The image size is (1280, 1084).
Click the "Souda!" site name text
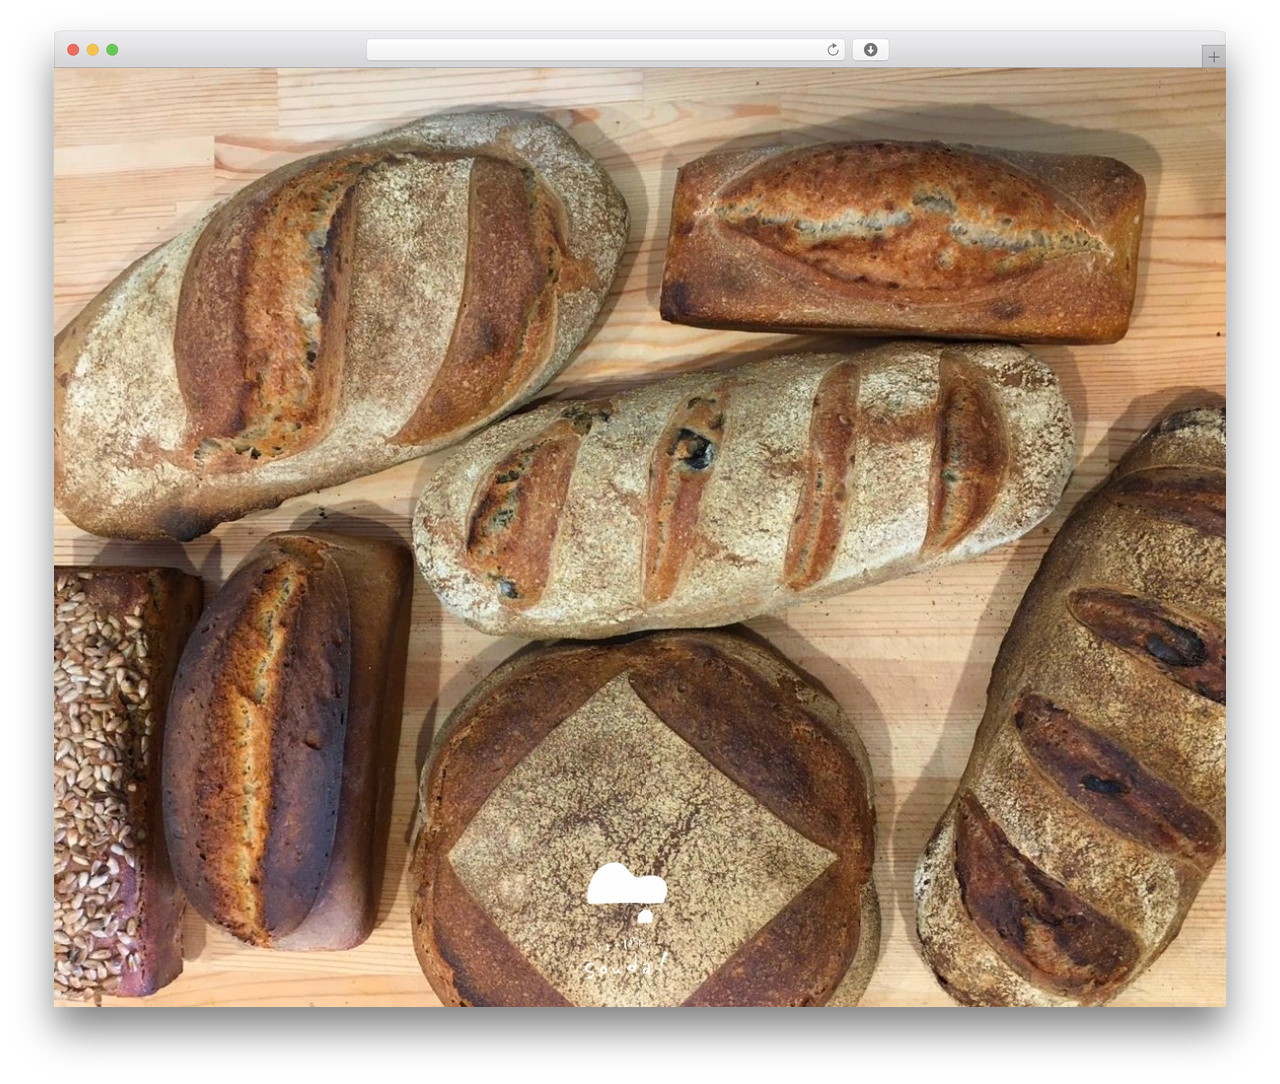click(x=626, y=966)
